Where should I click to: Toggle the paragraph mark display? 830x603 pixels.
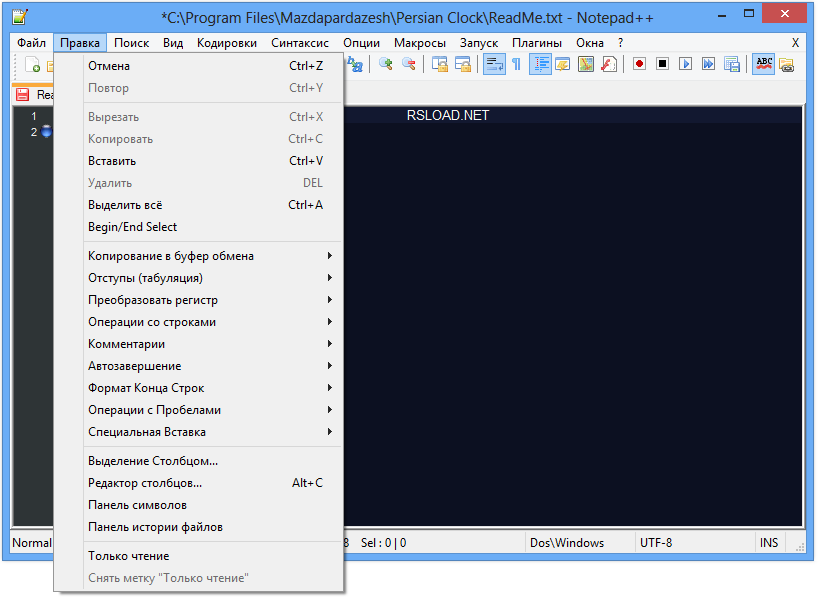pos(517,63)
